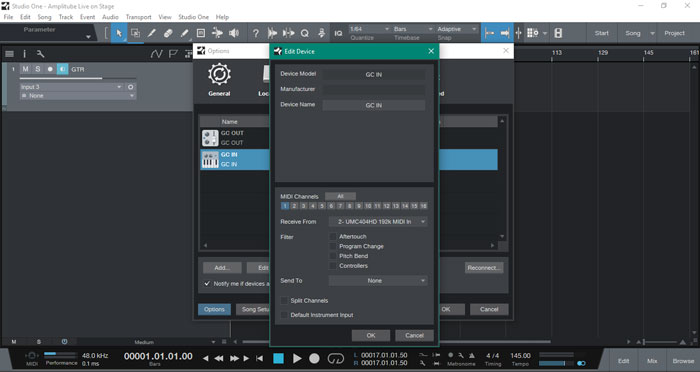Open the Input 3 track input dropdown

(x=71, y=87)
